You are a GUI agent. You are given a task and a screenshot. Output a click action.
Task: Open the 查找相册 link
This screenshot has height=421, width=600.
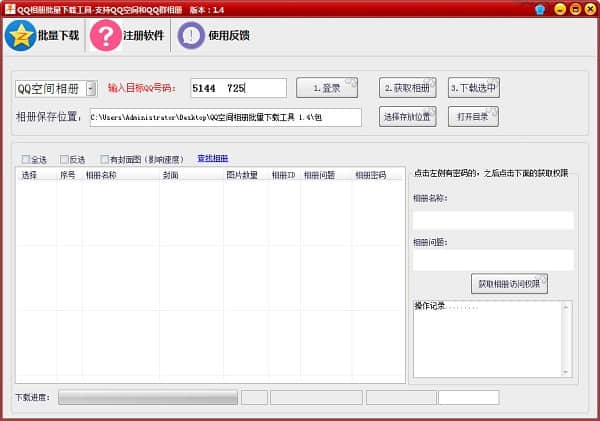coord(212,158)
